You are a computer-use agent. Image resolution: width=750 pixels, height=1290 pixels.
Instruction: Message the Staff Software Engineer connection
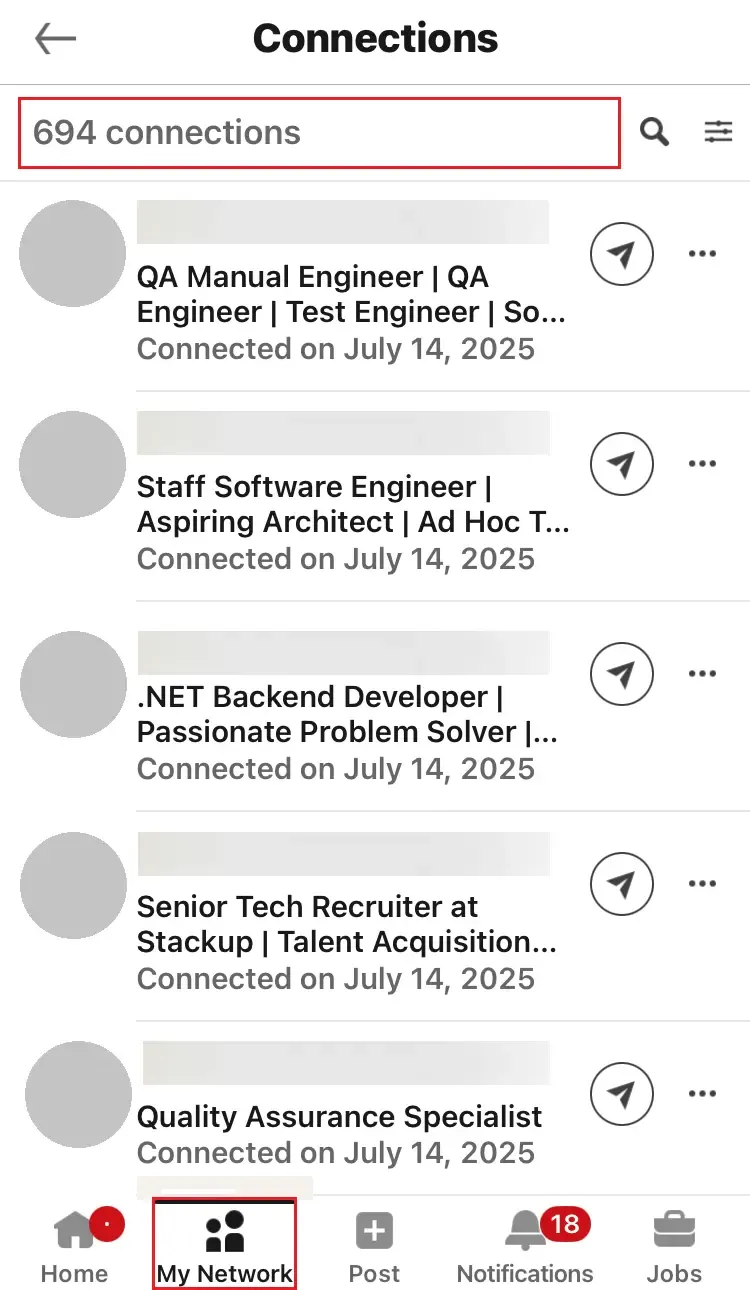[621, 464]
